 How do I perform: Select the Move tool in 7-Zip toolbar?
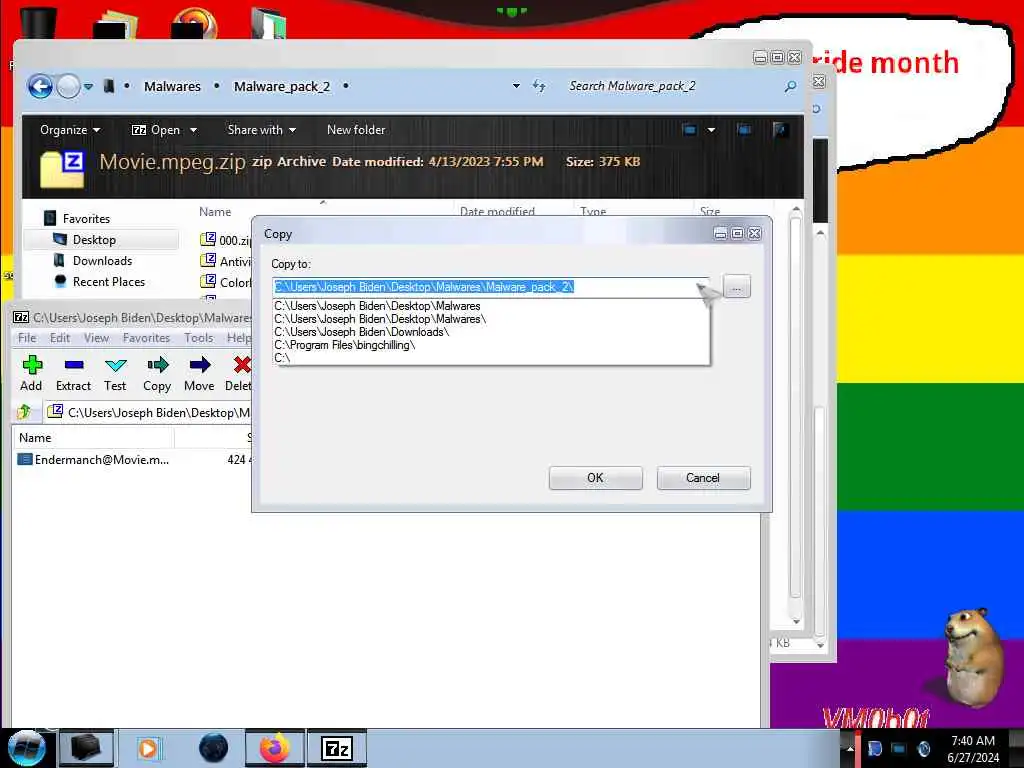(199, 374)
